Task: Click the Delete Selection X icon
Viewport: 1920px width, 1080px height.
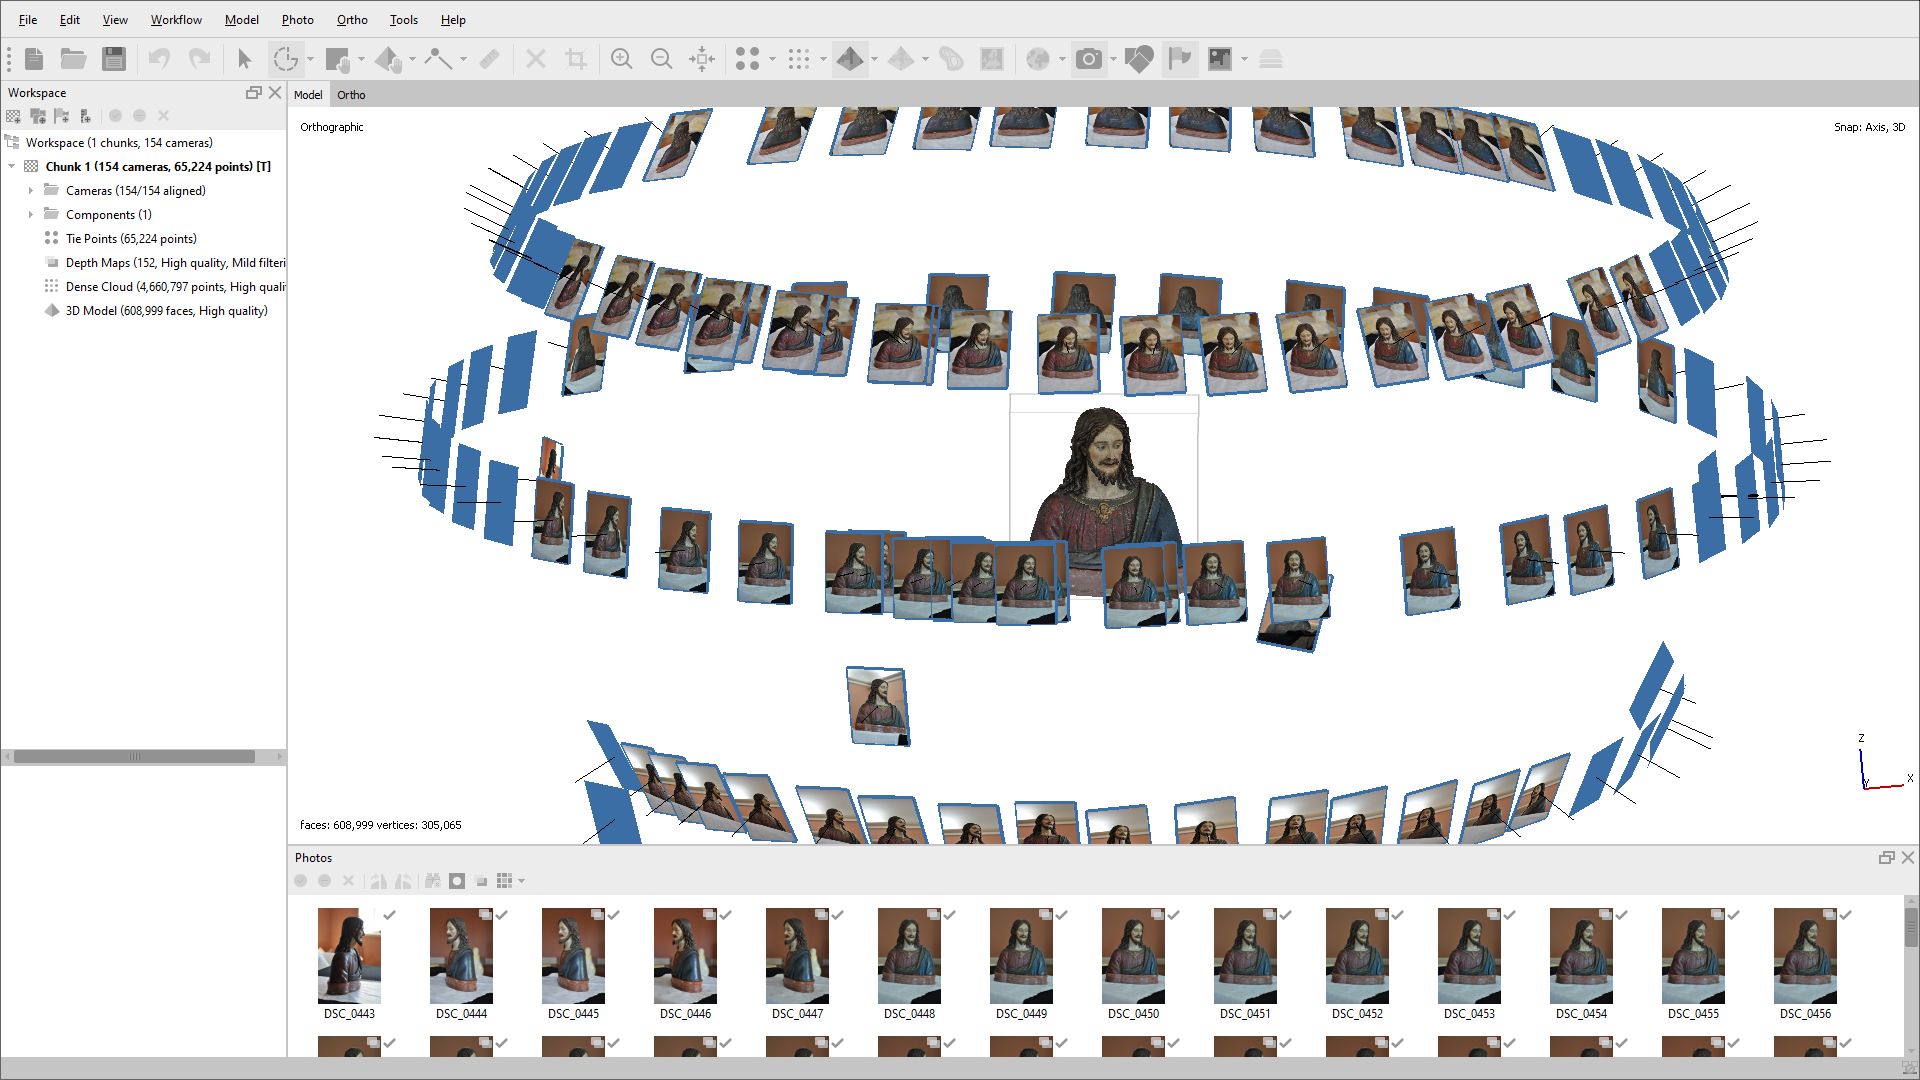Action: [x=536, y=59]
